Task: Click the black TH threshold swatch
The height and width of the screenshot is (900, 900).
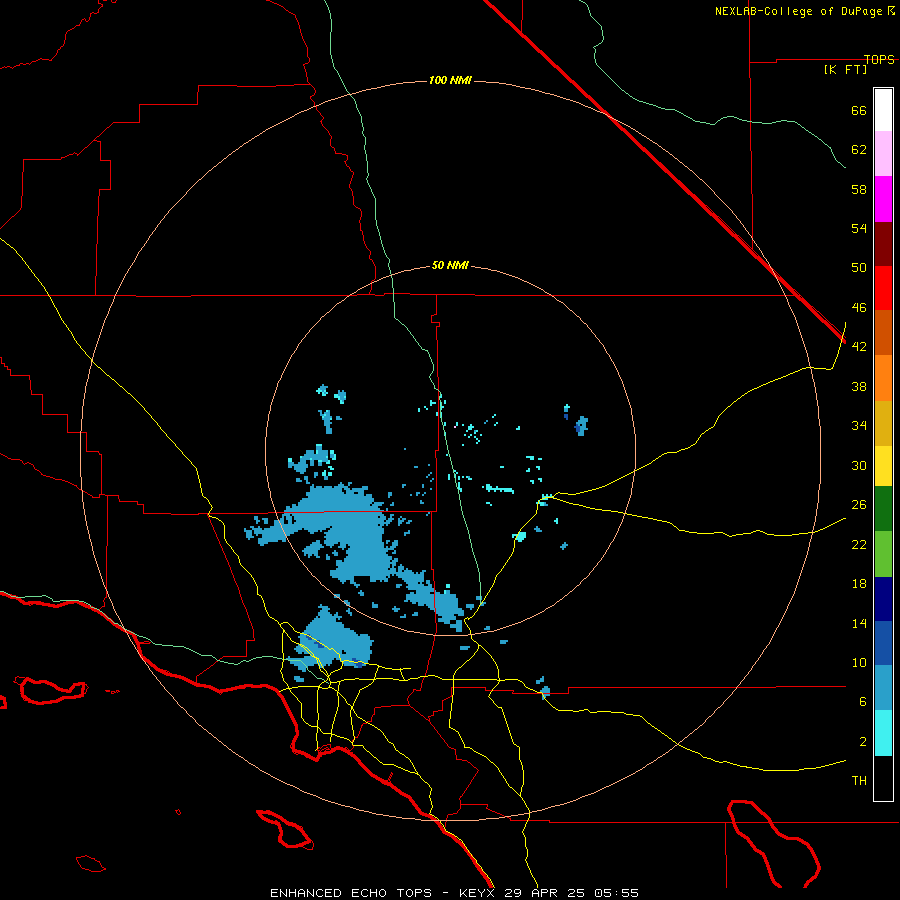Action: [883, 778]
